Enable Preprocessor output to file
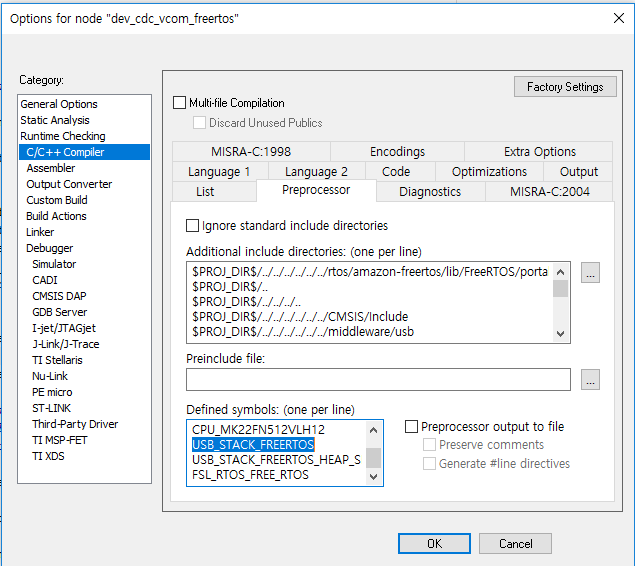The image size is (635, 566). tap(412, 427)
